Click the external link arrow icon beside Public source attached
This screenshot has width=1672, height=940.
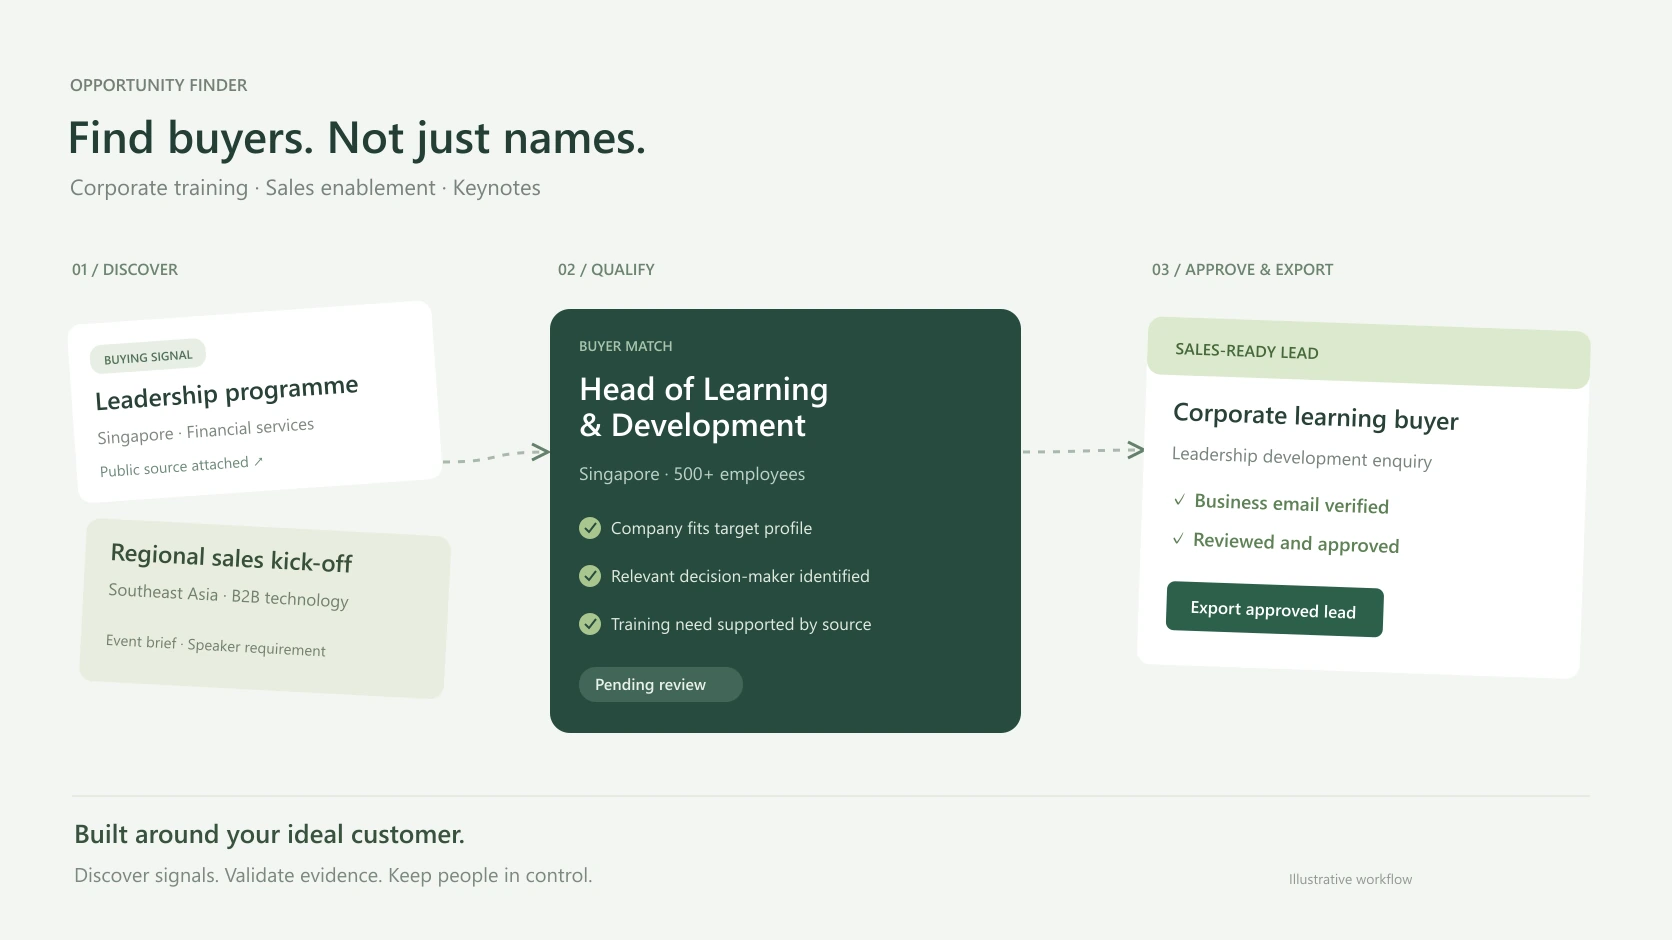click(258, 461)
